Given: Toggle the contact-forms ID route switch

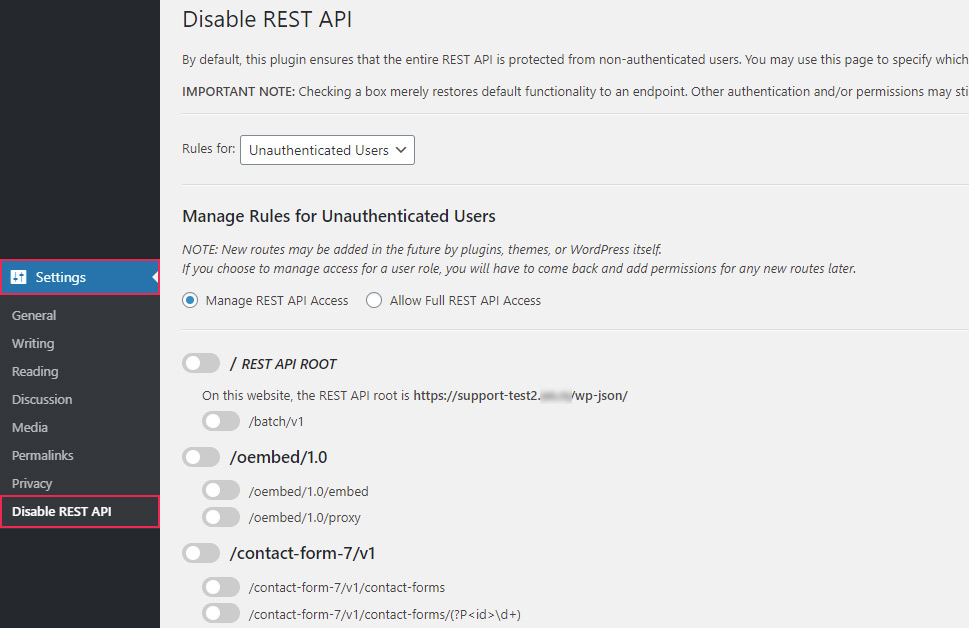Looking at the screenshot, I should pyautogui.click(x=221, y=613).
